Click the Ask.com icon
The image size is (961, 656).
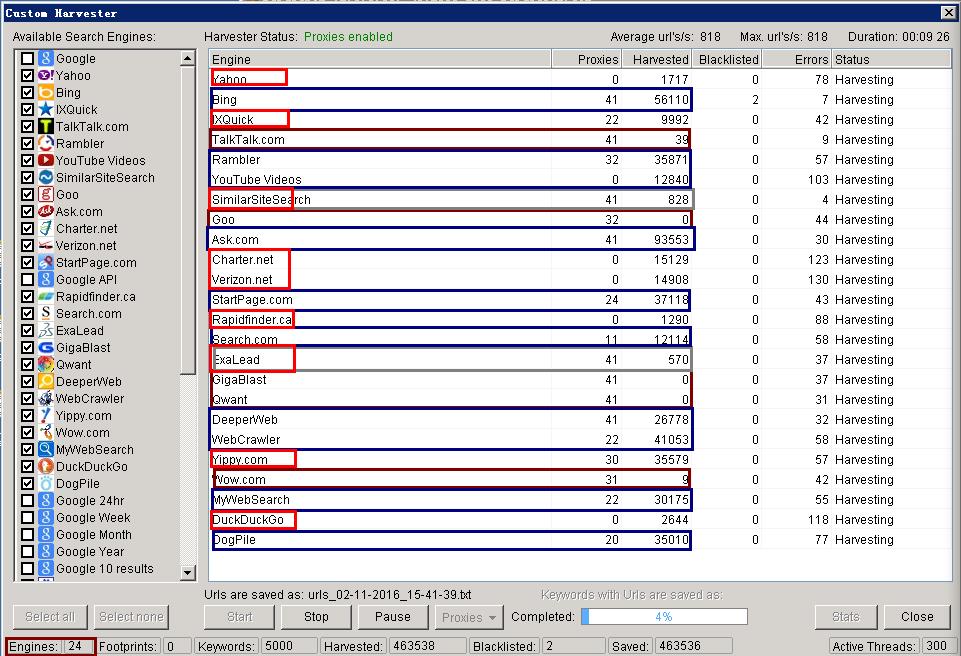45,212
